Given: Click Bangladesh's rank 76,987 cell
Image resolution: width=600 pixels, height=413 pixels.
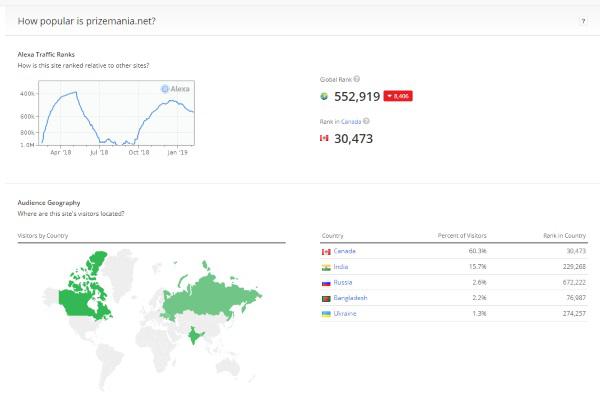Looking at the screenshot, I should click(576, 298).
